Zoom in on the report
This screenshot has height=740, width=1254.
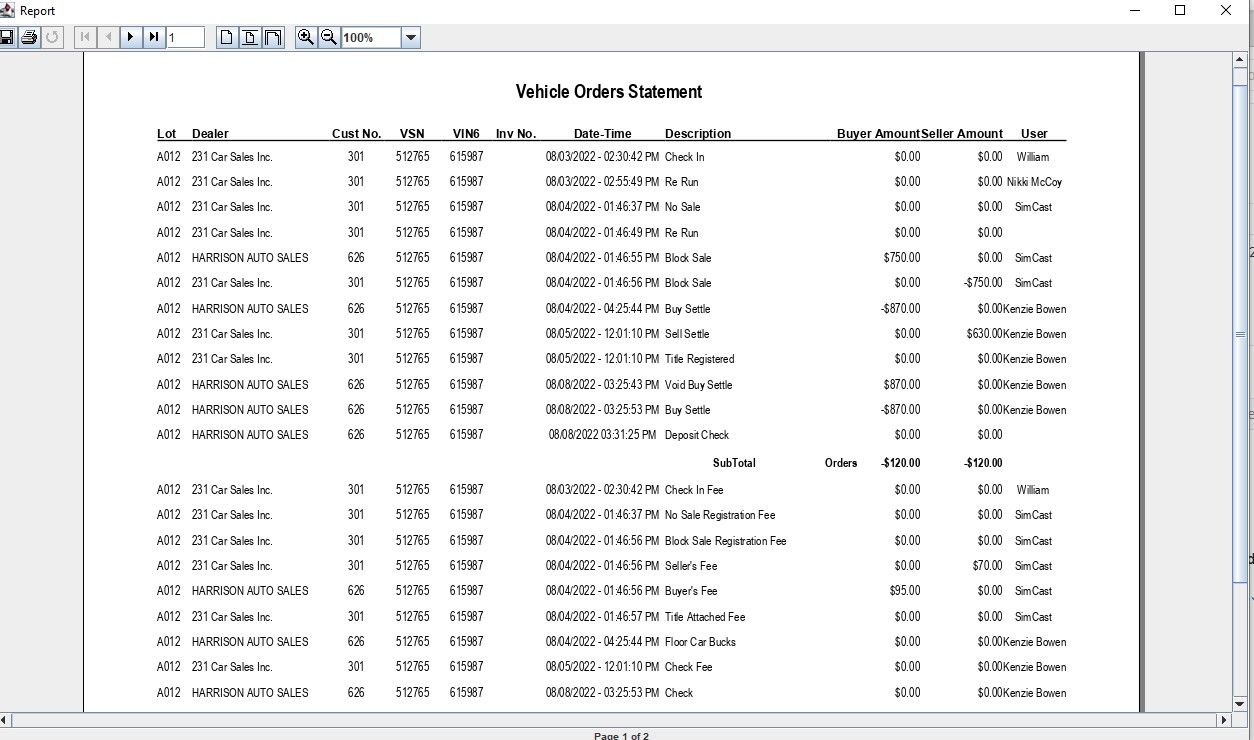coord(306,37)
